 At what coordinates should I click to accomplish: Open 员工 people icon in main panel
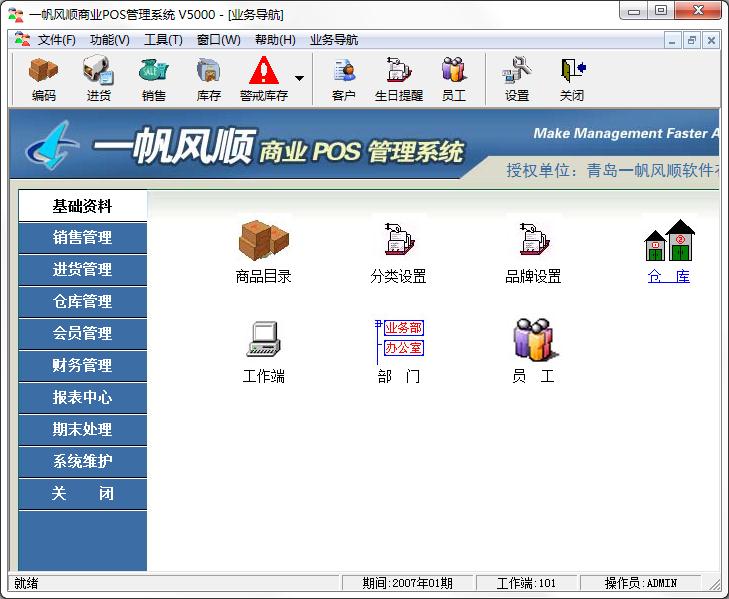pyautogui.click(x=535, y=340)
